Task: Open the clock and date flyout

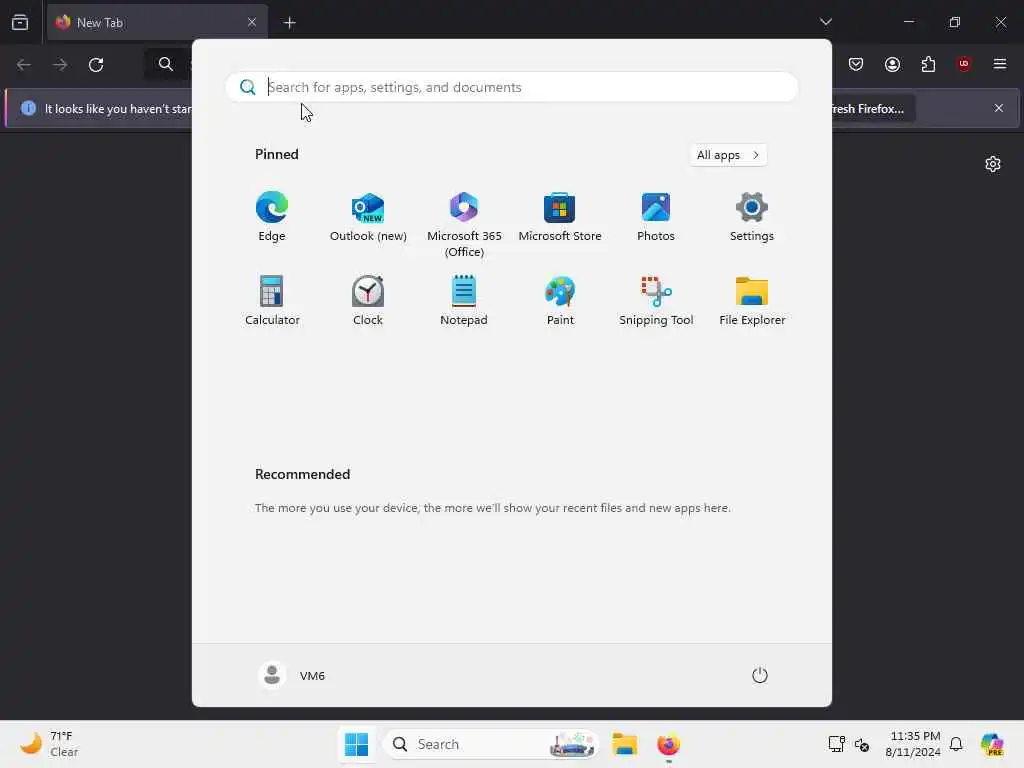Action: [913, 744]
